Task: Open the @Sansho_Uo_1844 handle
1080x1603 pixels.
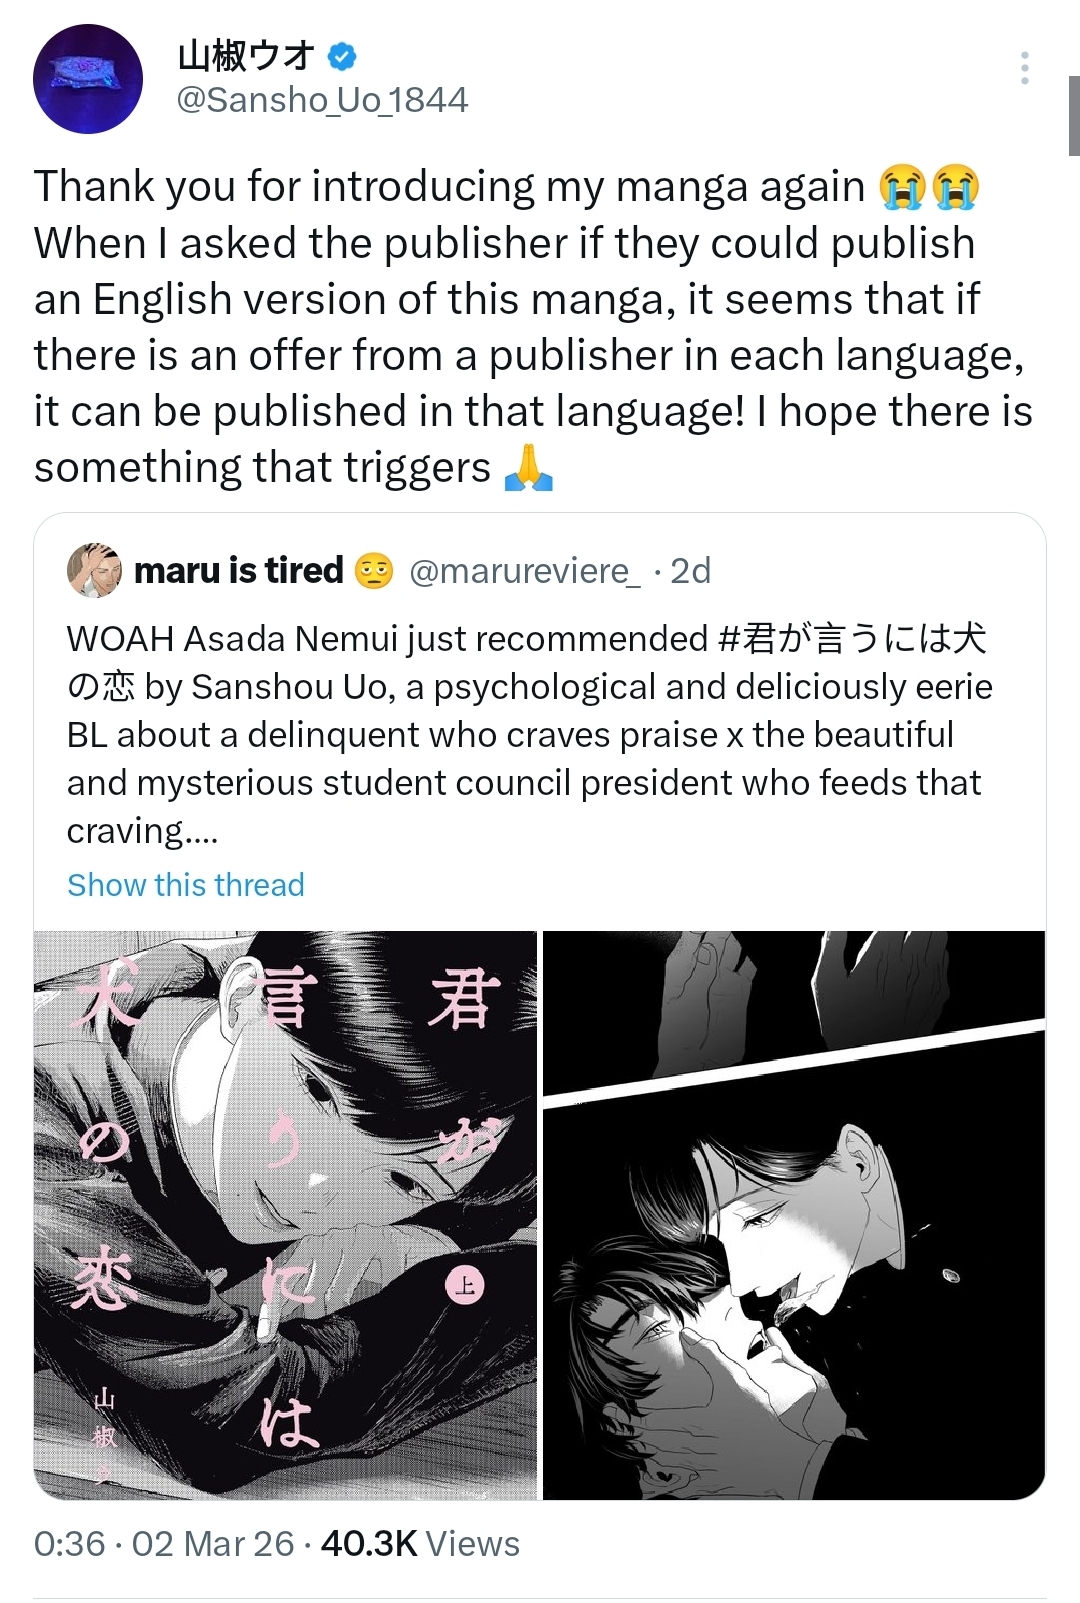Action: click(x=322, y=100)
